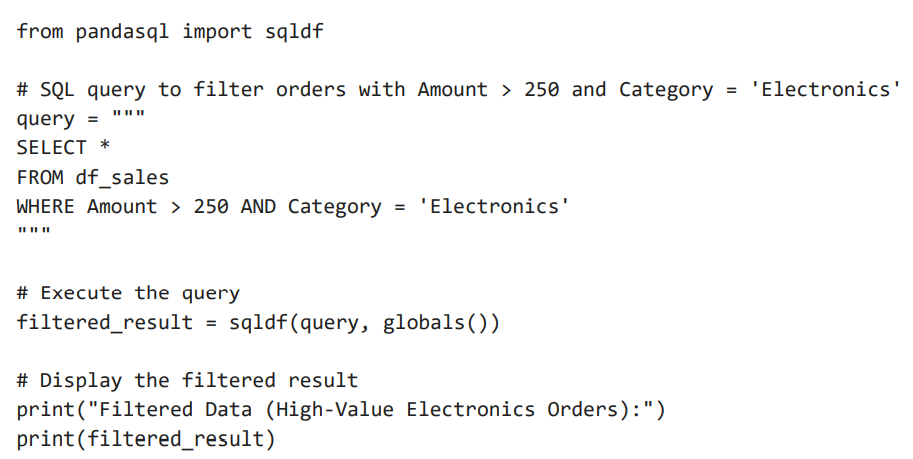Click 'Electronics' string in the WHERE clause

(x=494, y=207)
